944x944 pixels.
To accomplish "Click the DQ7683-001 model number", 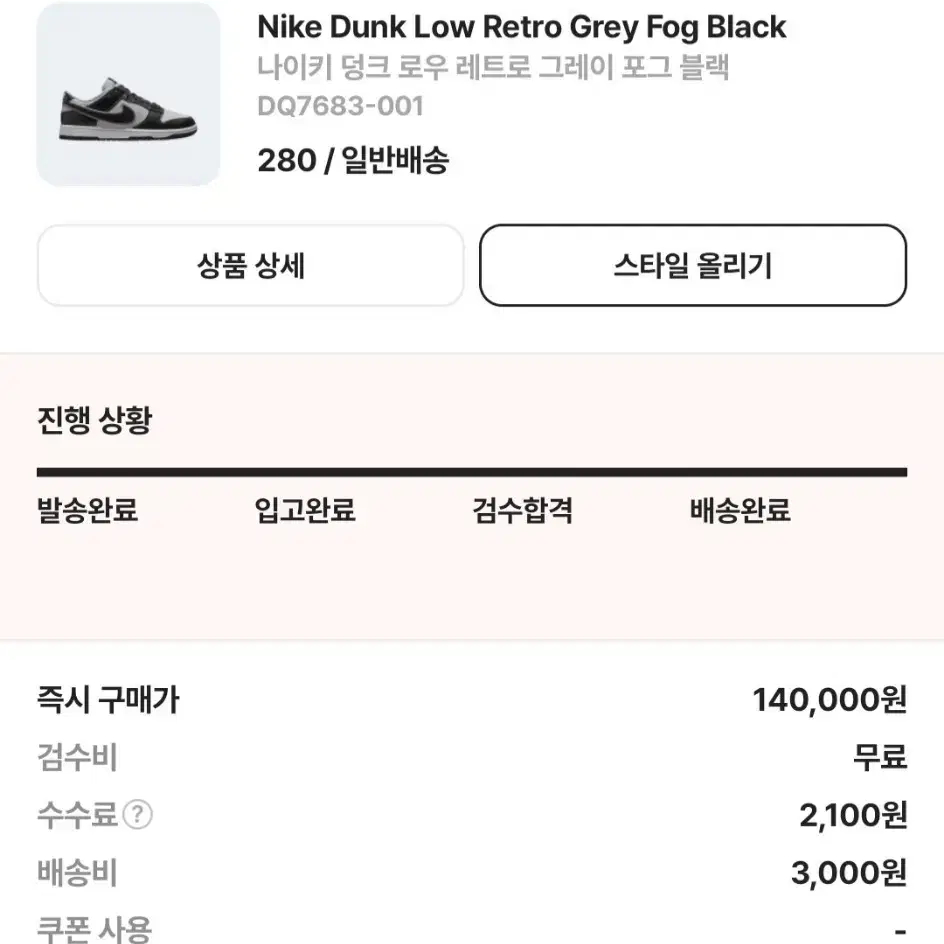I will 341,106.
